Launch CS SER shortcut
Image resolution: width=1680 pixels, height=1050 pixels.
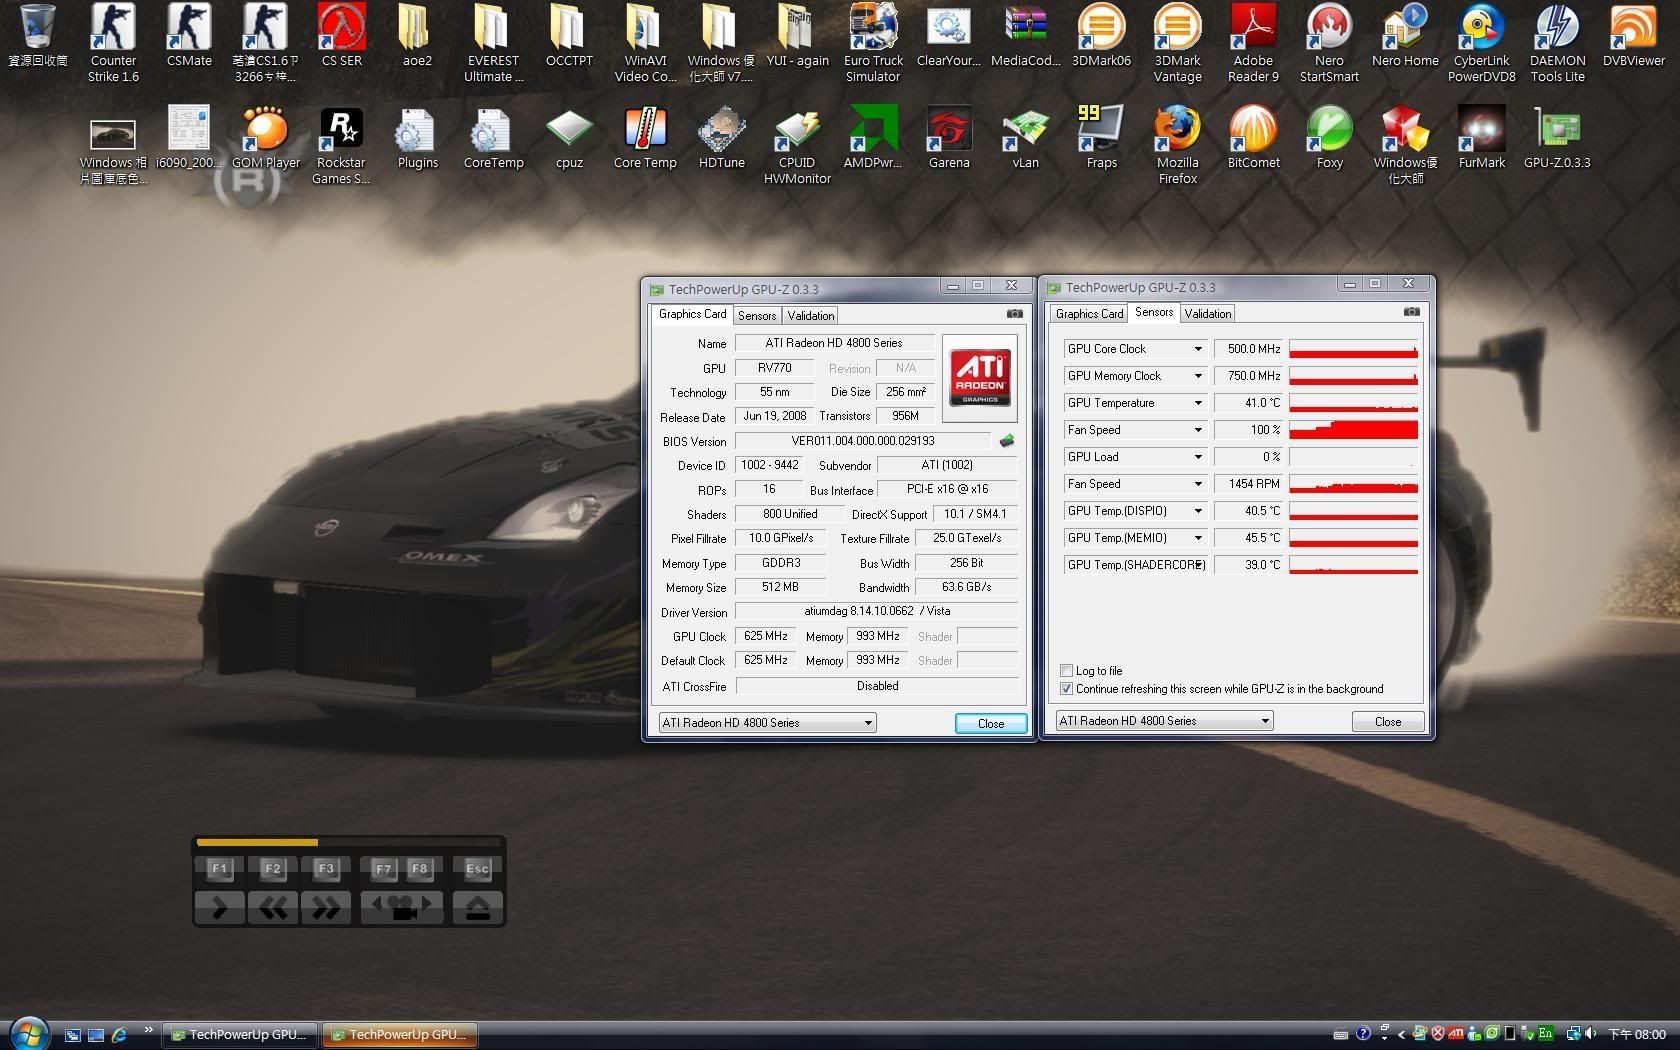coord(342,35)
